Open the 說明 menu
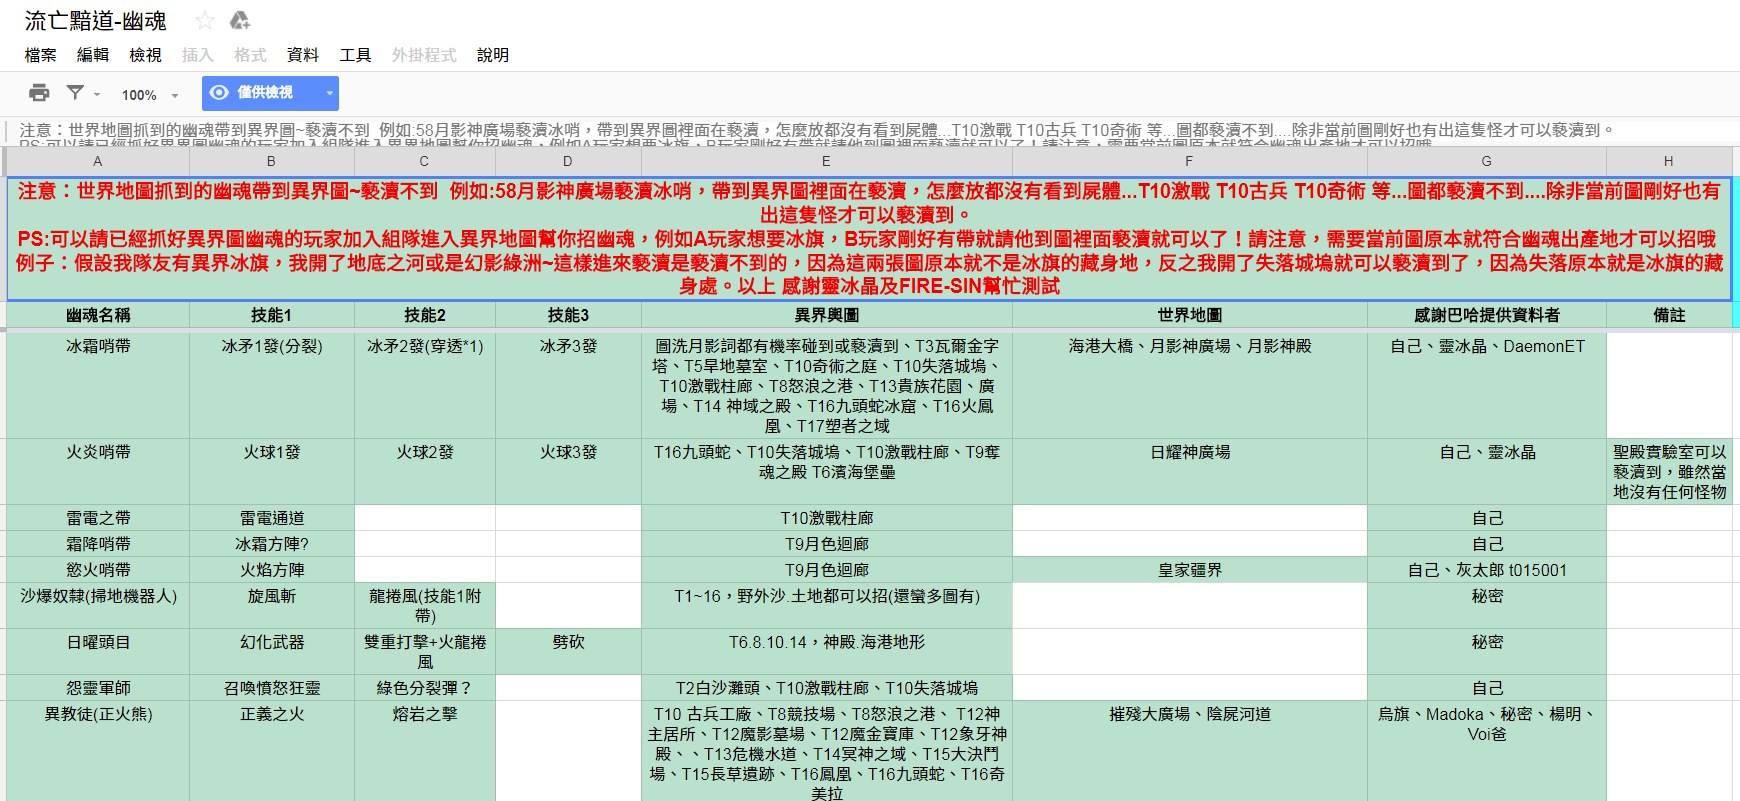Screen dimensions: 1740x801 click(x=493, y=55)
